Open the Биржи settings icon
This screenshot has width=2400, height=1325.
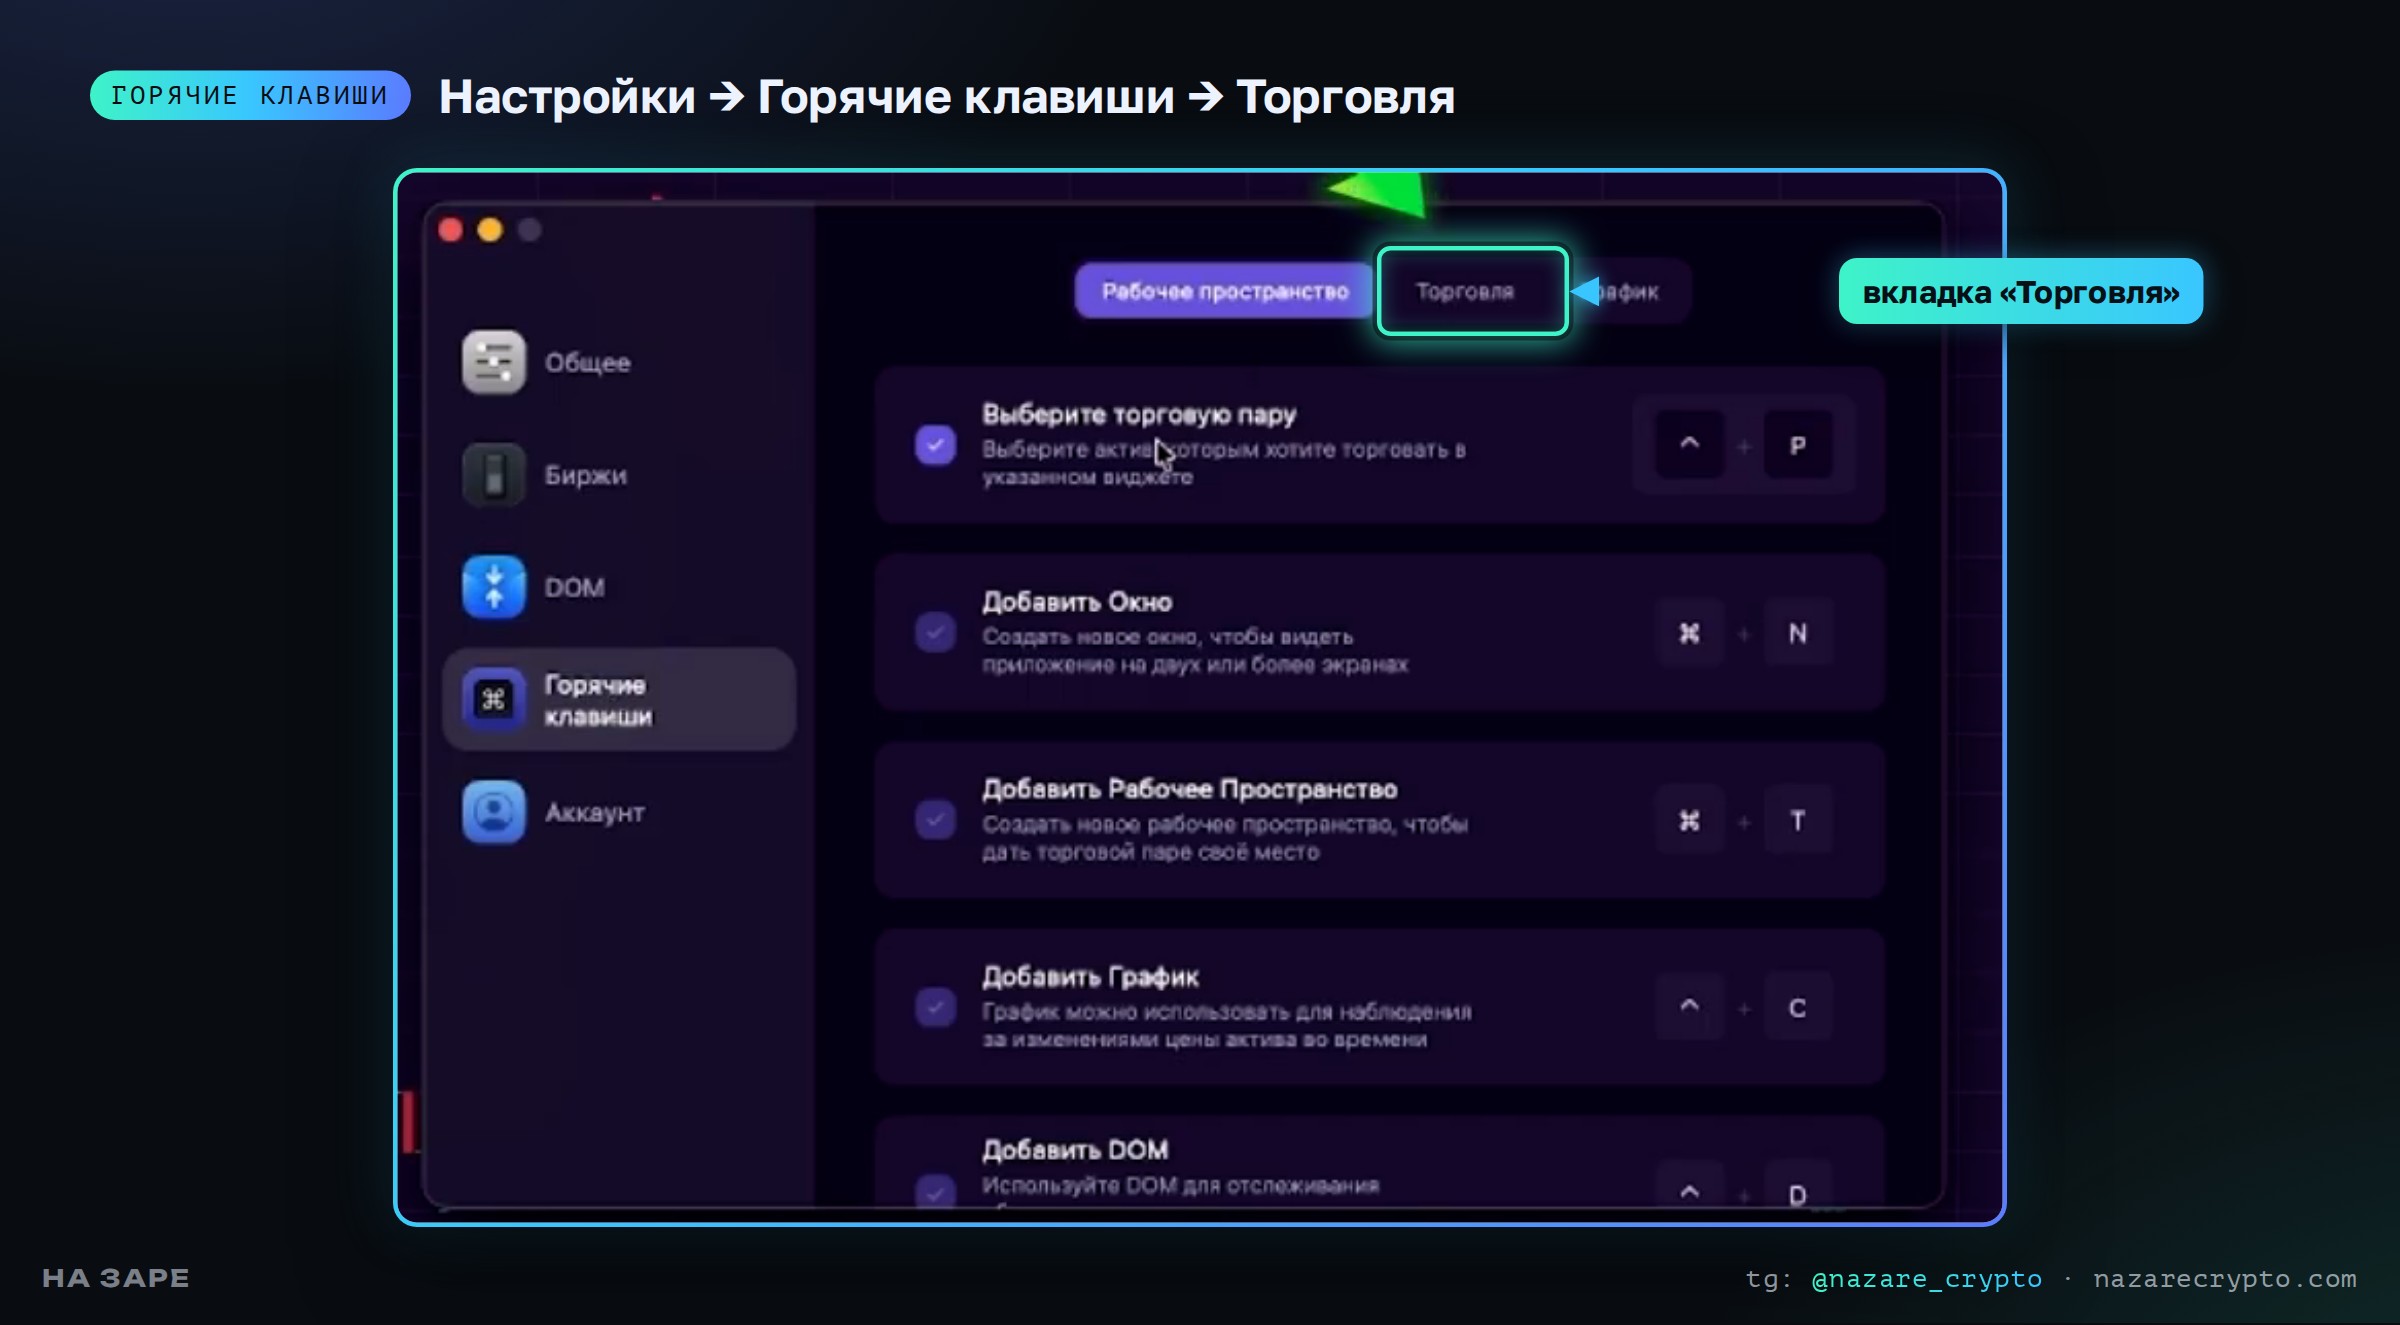tap(493, 475)
